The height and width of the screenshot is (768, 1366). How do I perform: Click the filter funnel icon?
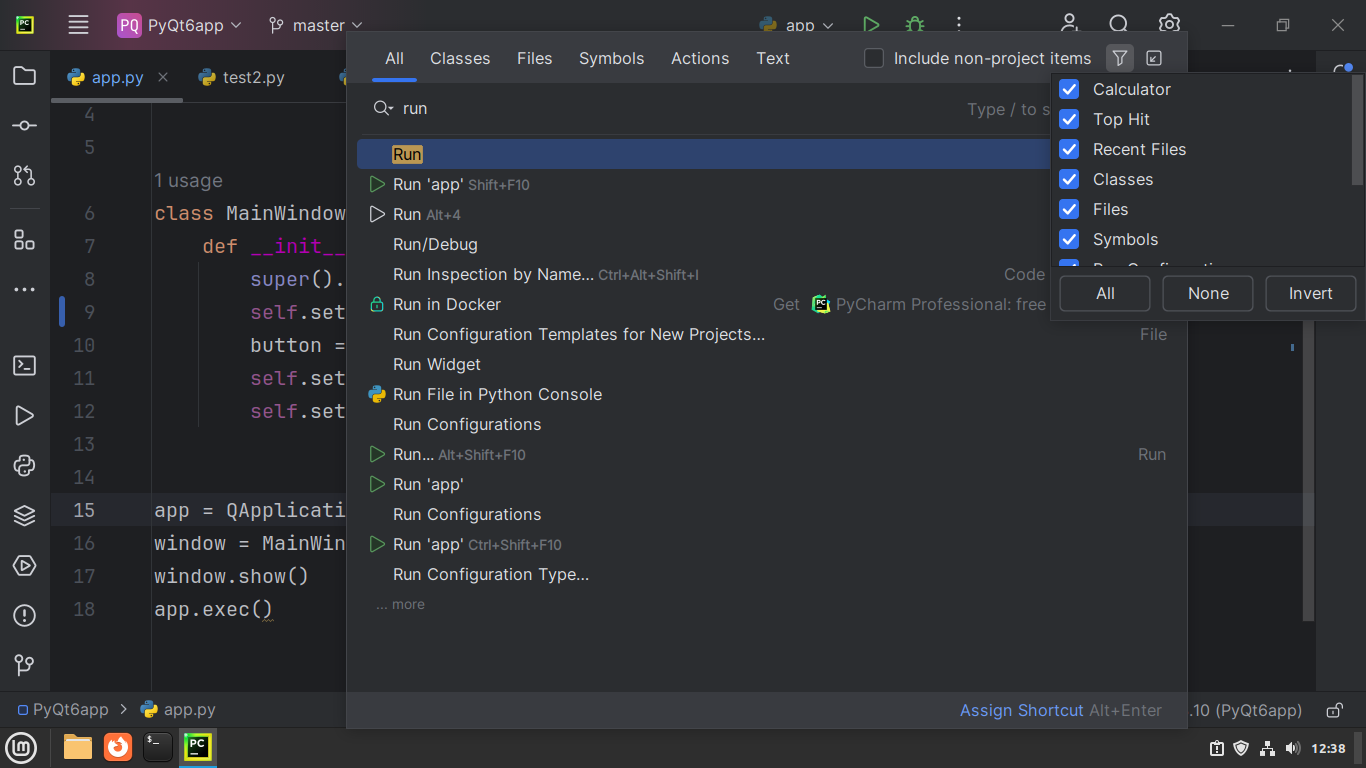tap(1120, 58)
